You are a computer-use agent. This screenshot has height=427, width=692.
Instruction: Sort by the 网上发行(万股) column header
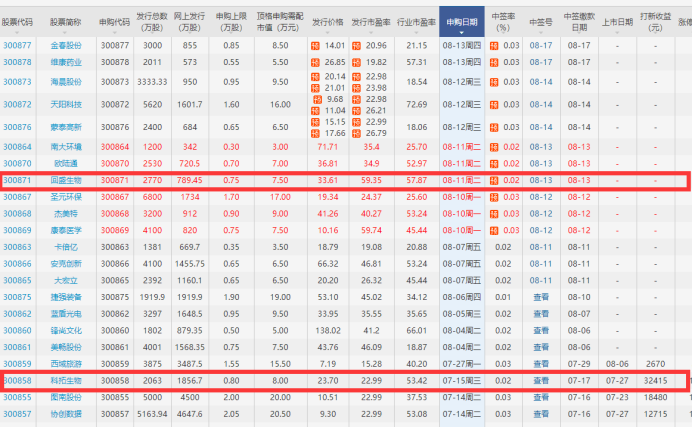pyautogui.click(x=189, y=22)
